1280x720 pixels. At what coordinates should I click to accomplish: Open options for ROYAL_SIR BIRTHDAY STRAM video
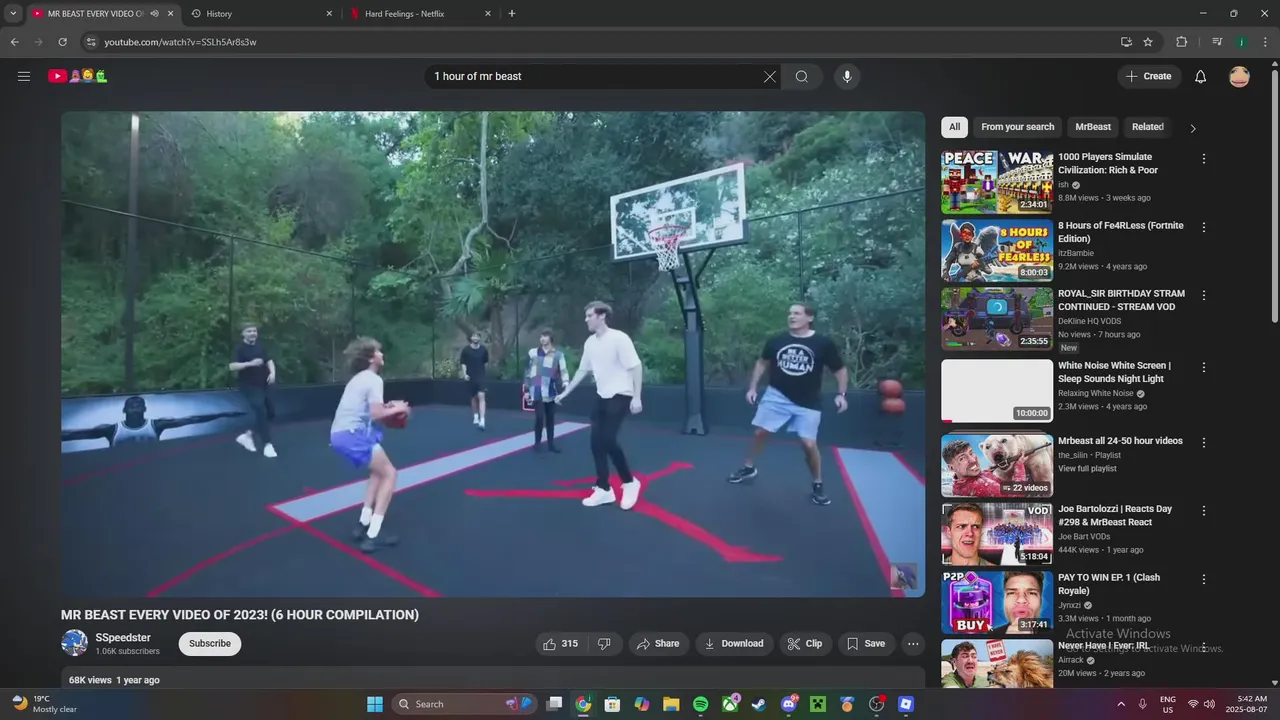point(1204,295)
